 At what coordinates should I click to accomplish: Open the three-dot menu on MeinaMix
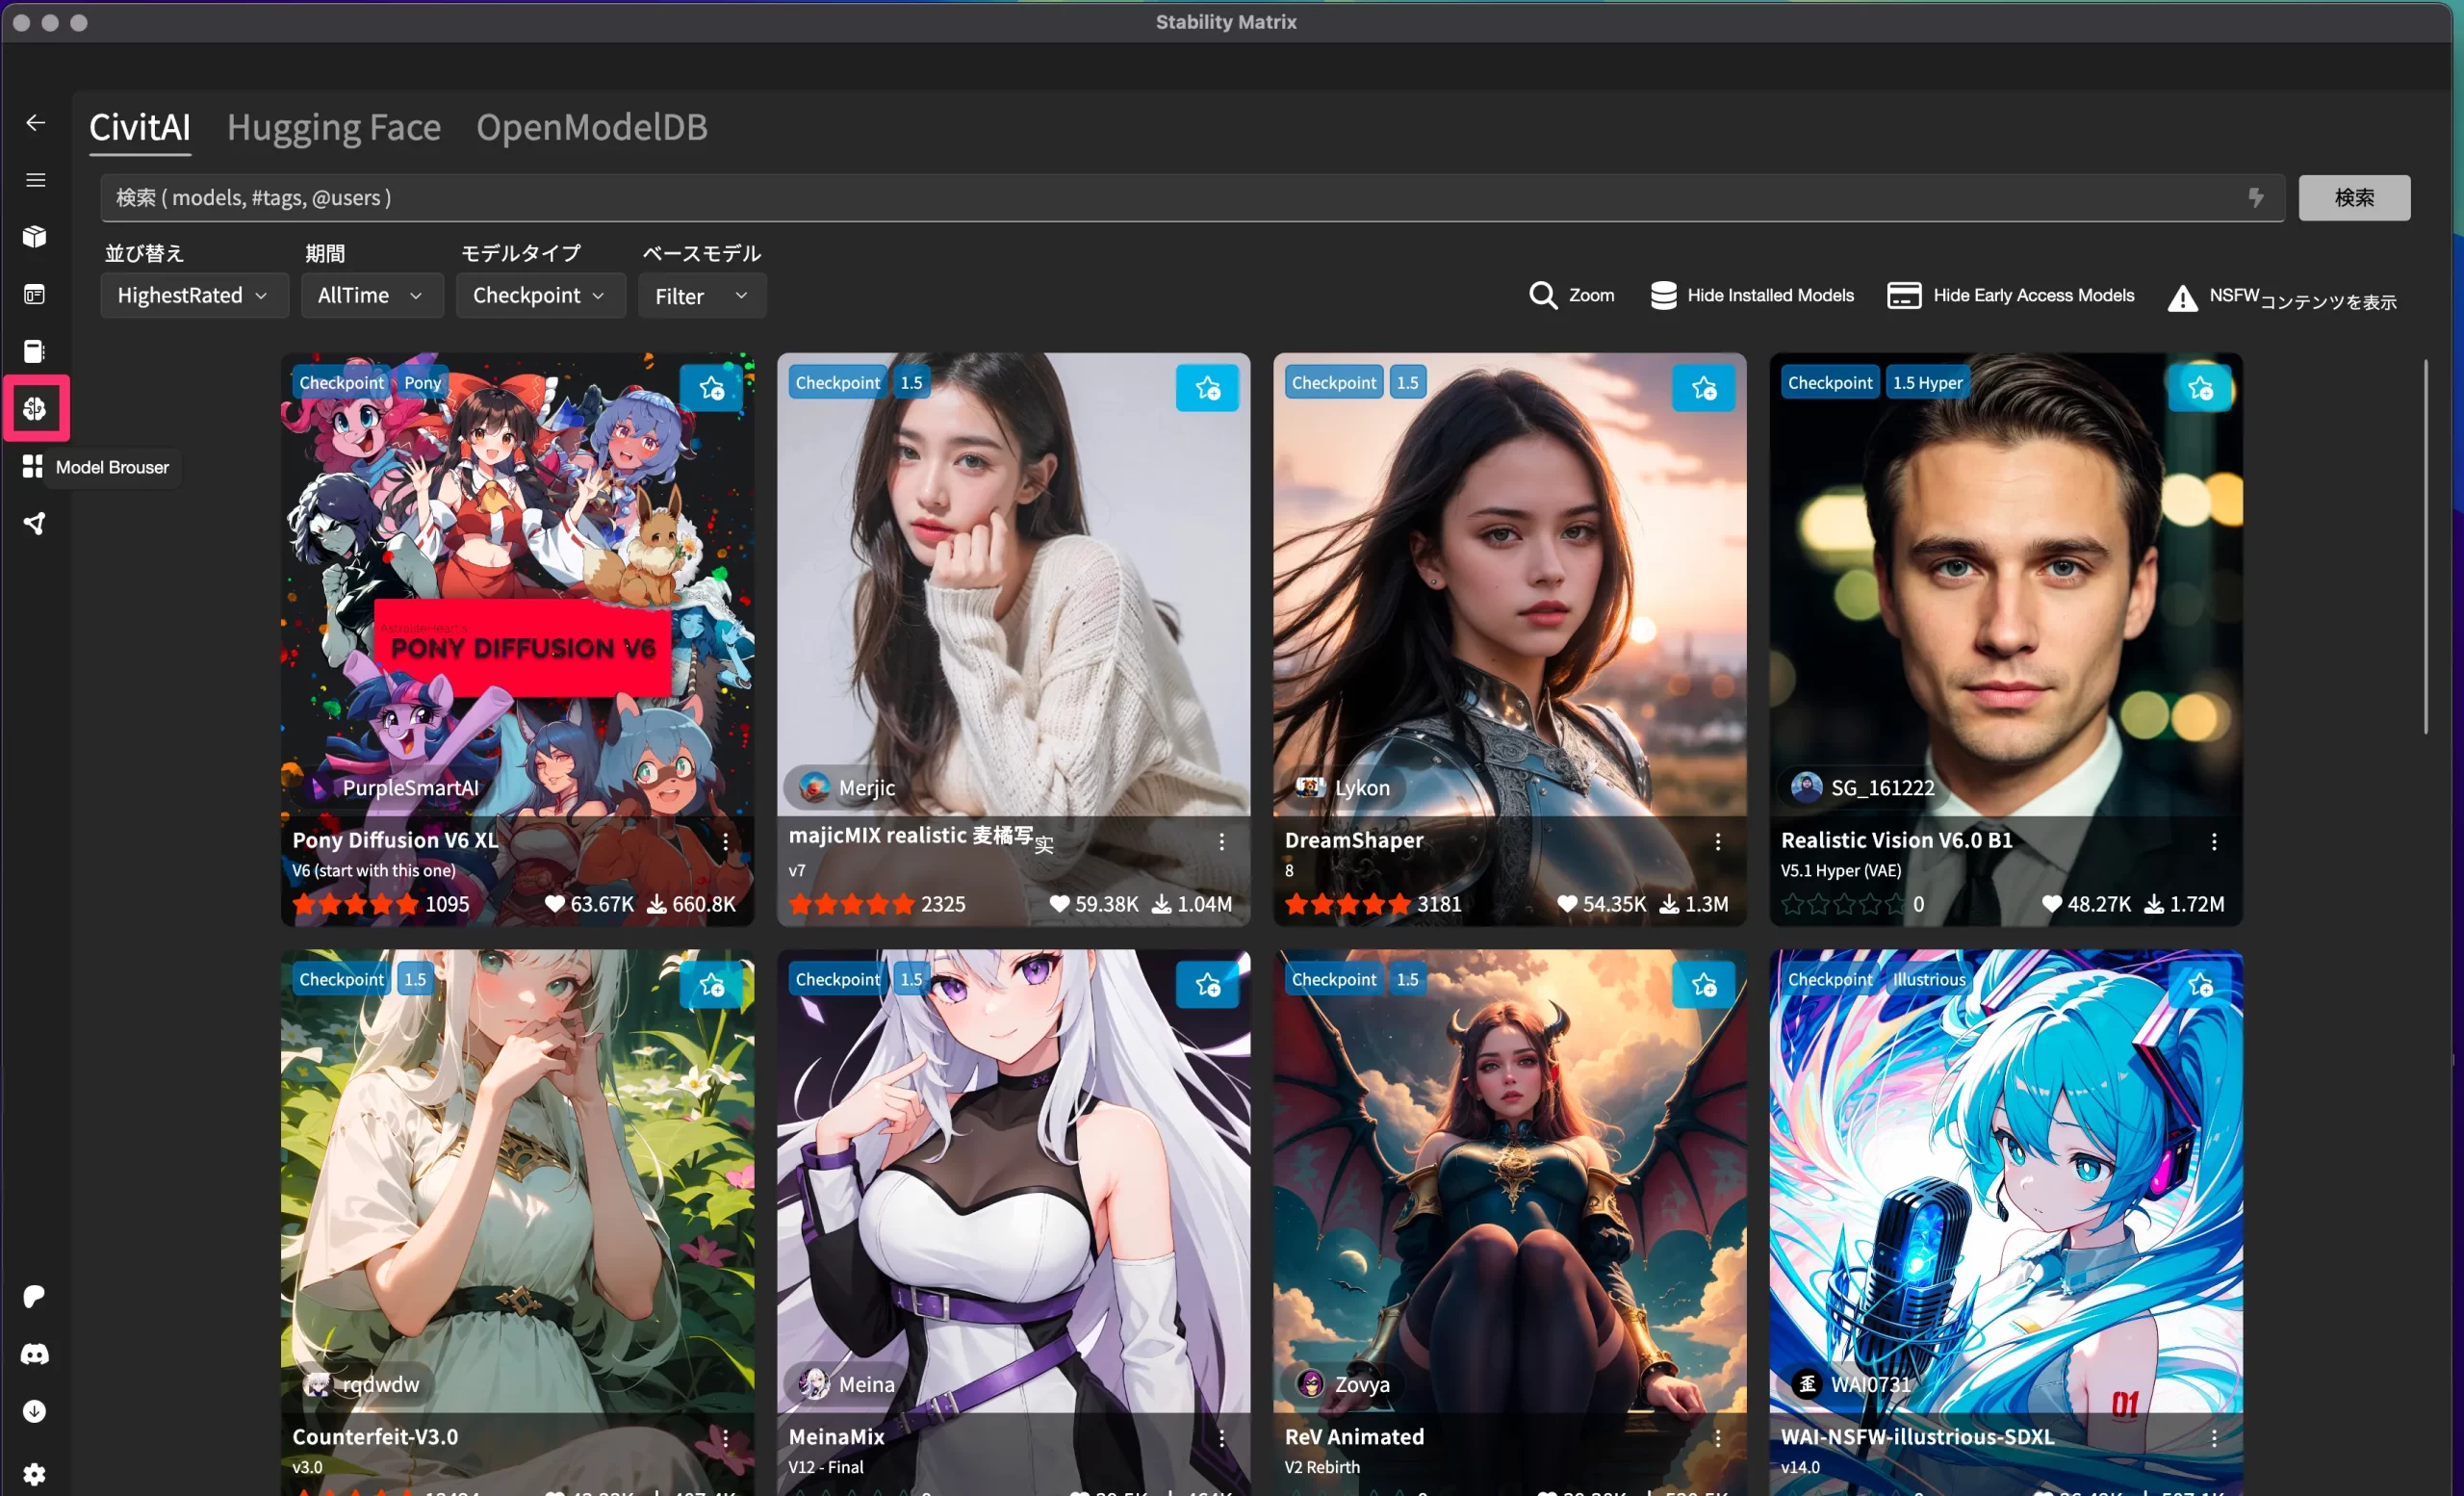click(1221, 1437)
